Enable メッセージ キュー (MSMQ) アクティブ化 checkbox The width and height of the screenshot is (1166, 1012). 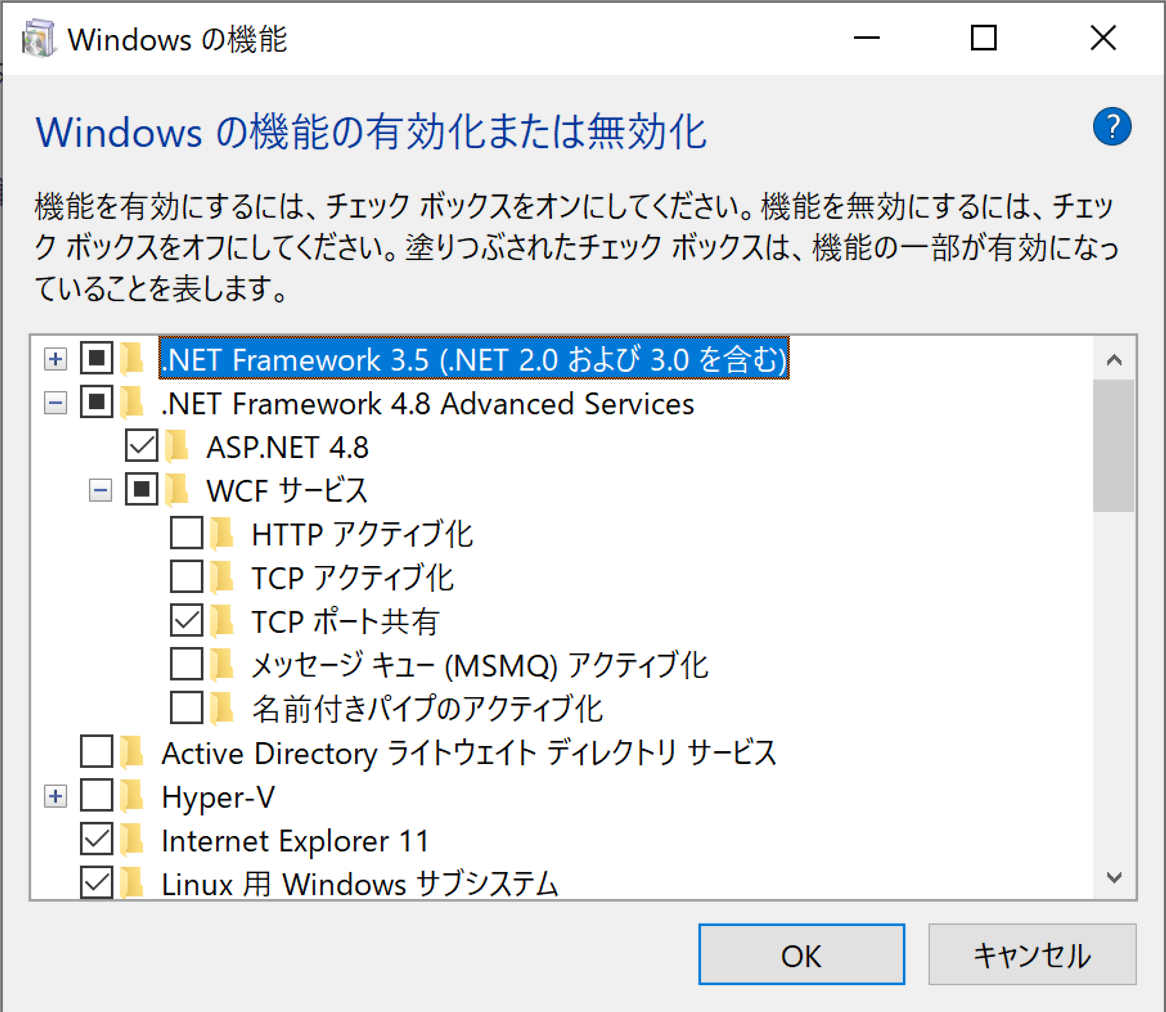(x=186, y=665)
